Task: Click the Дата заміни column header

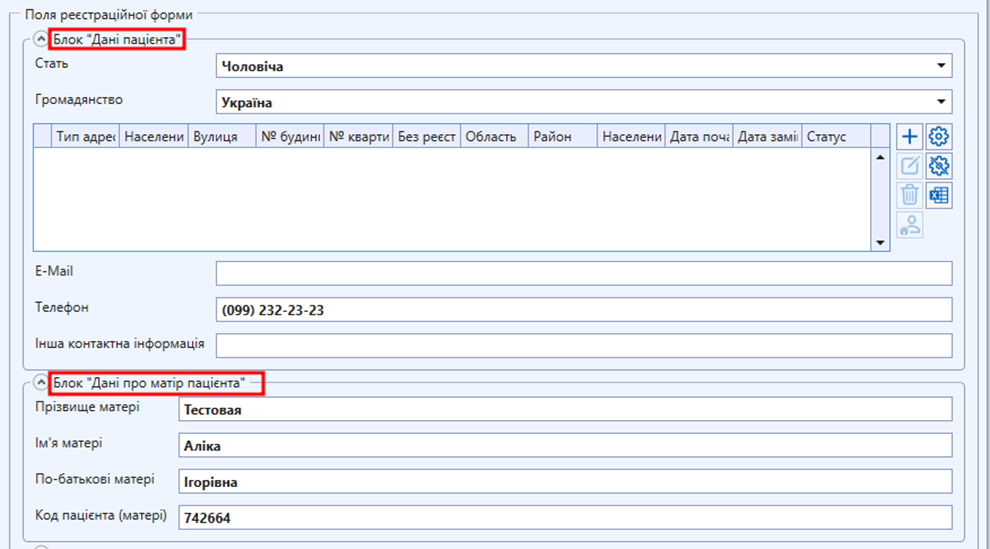Action: [767, 136]
